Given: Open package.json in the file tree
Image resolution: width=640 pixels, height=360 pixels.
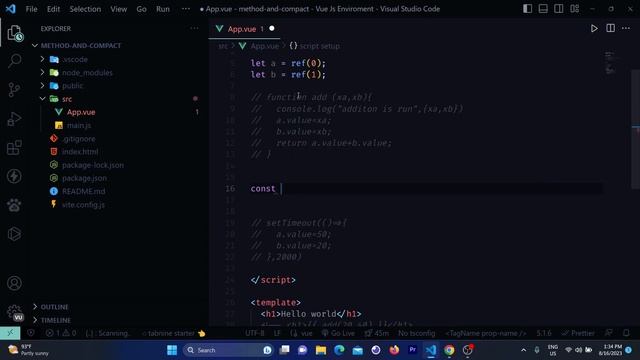Looking at the screenshot, I should 84,178.
